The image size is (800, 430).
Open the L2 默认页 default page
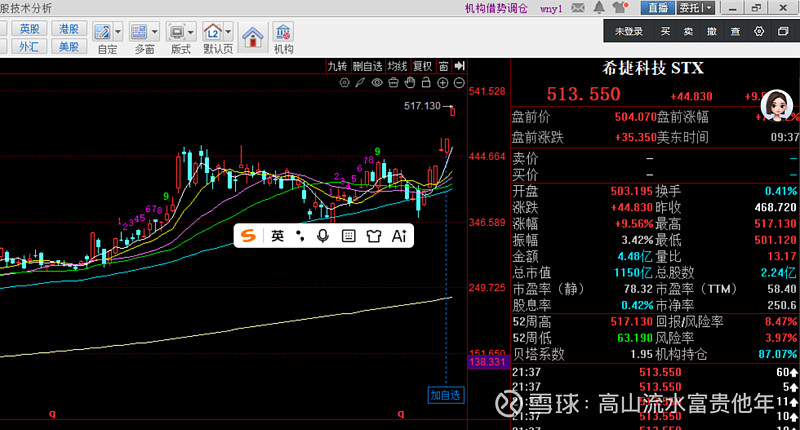click(212, 32)
